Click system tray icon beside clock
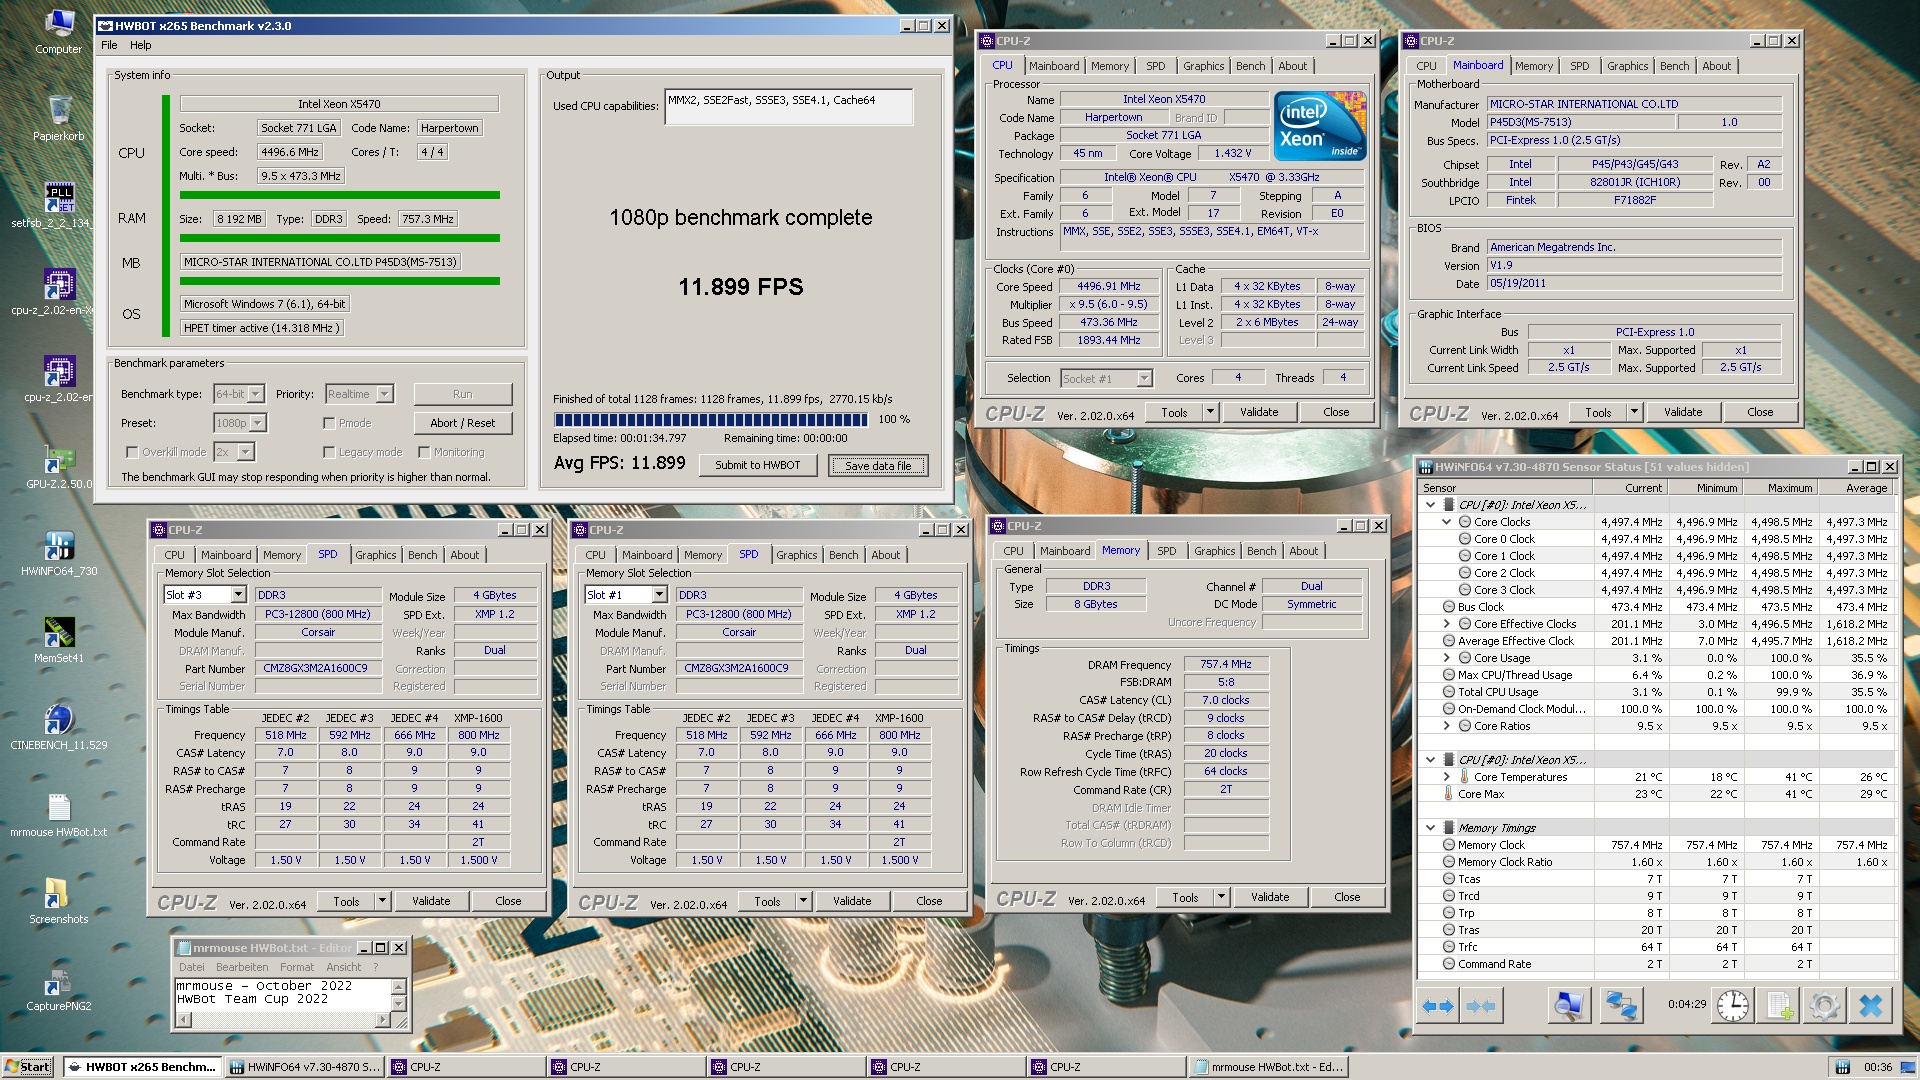The width and height of the screenshot is (1920, 1080). (x=1841, y=1067)
